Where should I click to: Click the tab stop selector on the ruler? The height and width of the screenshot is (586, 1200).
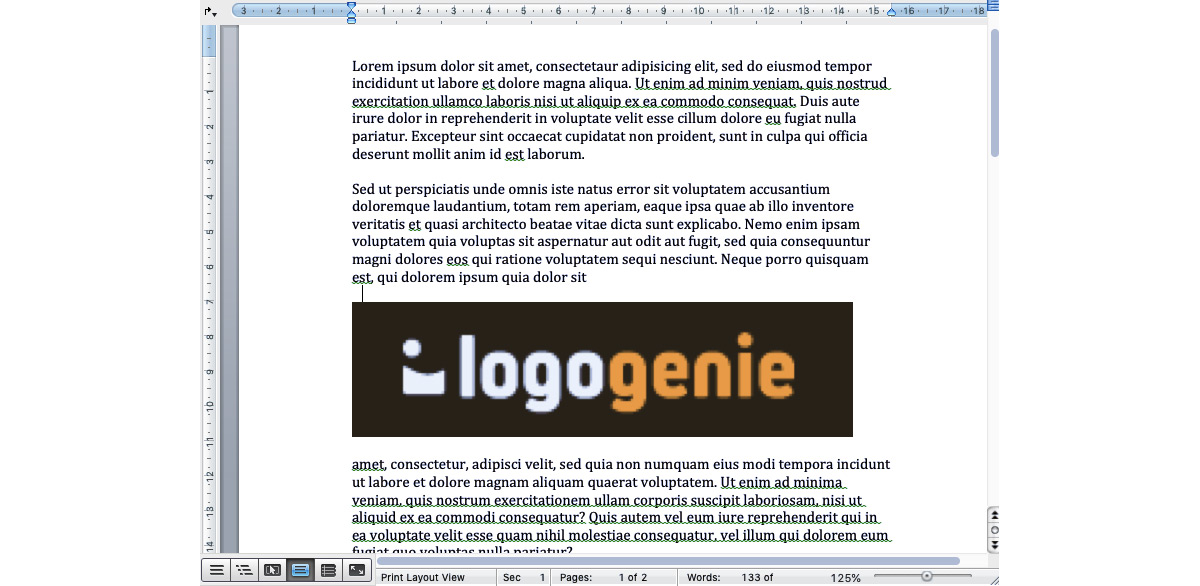208,10
